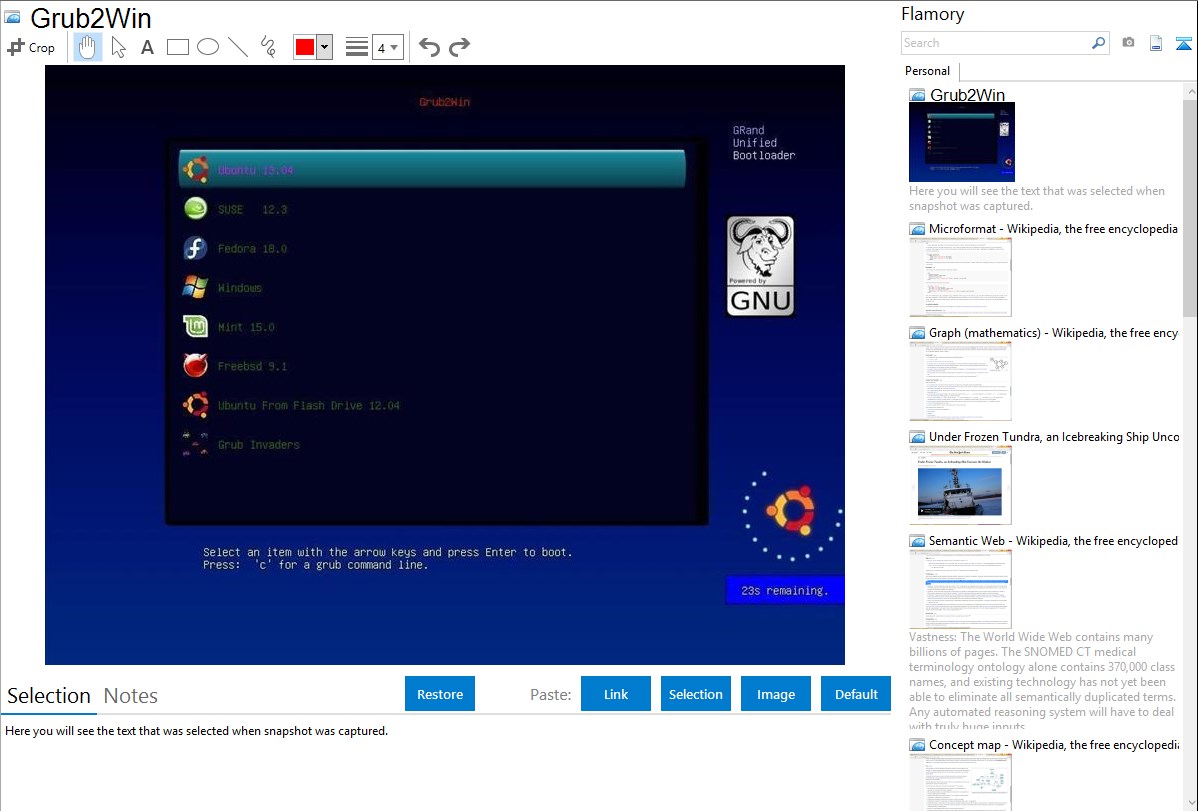The image size is (1198, 811).
Task: Open the Semantic Web snapshot thumbnail
Action: tap(960, 589)
